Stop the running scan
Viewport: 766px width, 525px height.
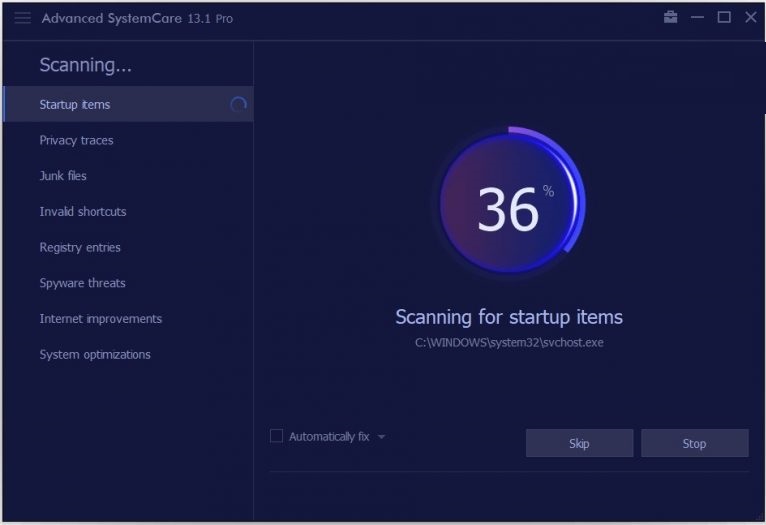694,443
